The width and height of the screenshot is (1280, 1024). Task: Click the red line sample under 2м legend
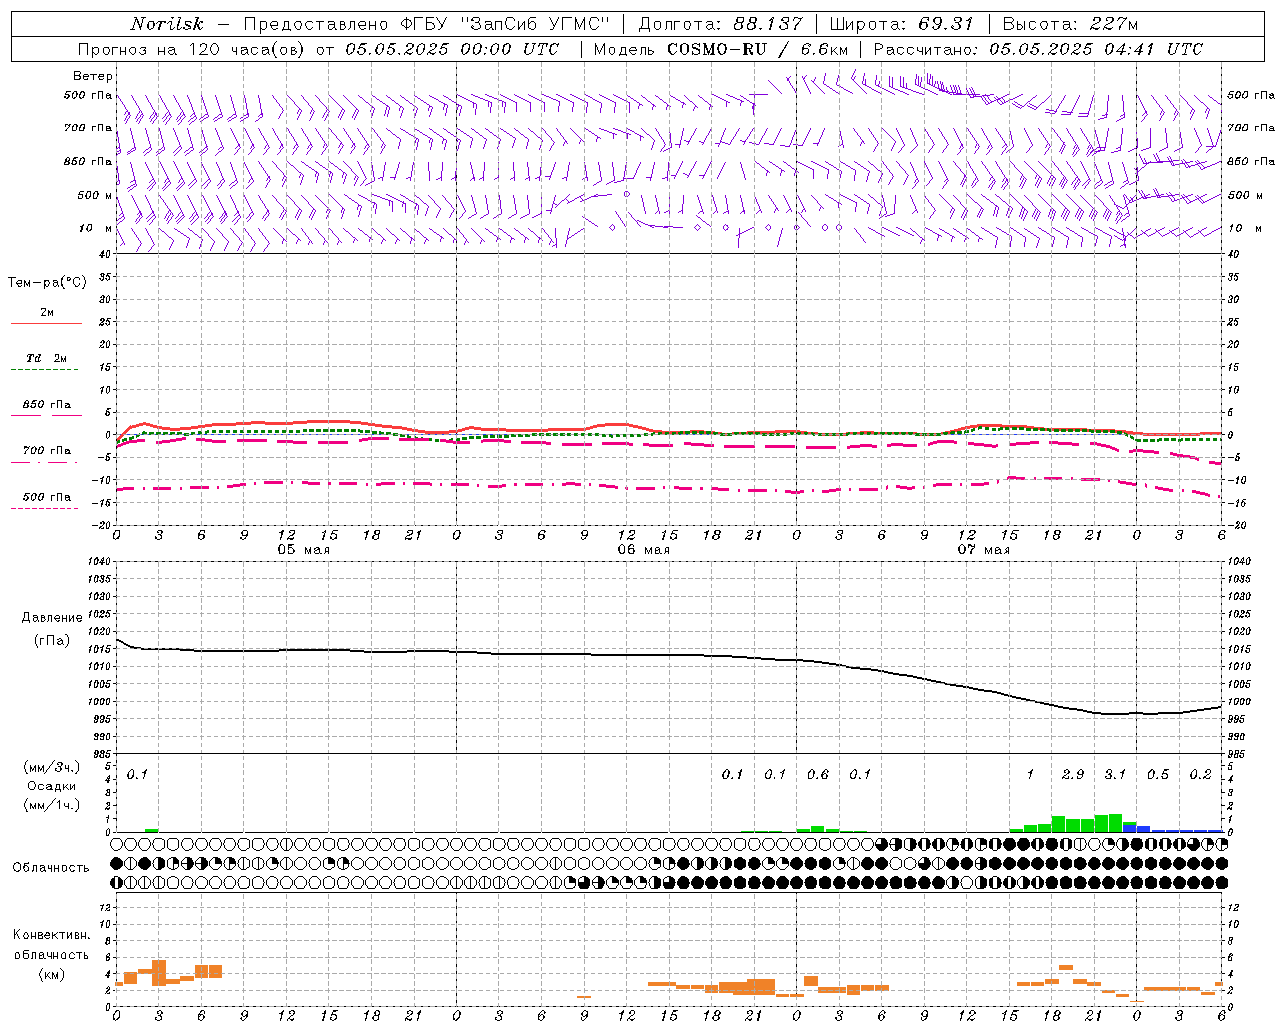[46, 324]
